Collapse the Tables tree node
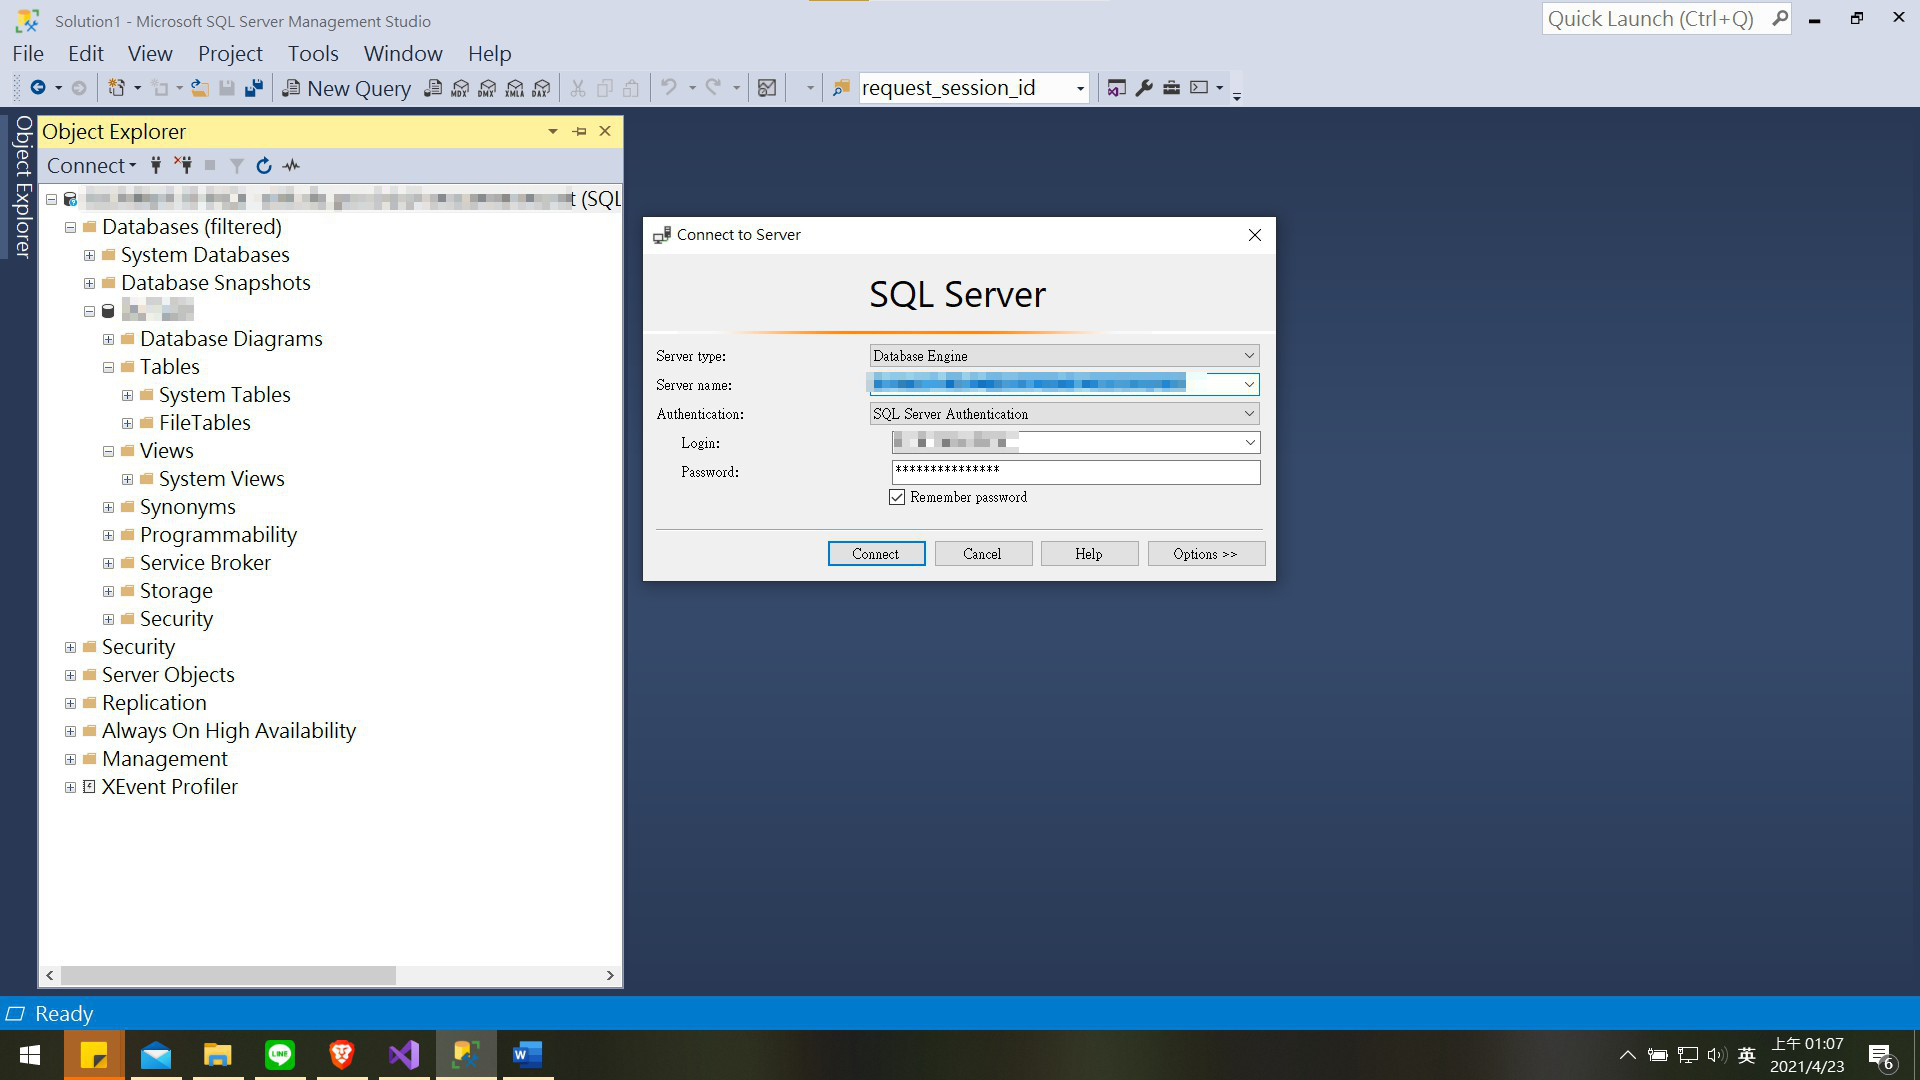Image resolution: width=1920 pixels, height=1080 pixels. point(108,367)
